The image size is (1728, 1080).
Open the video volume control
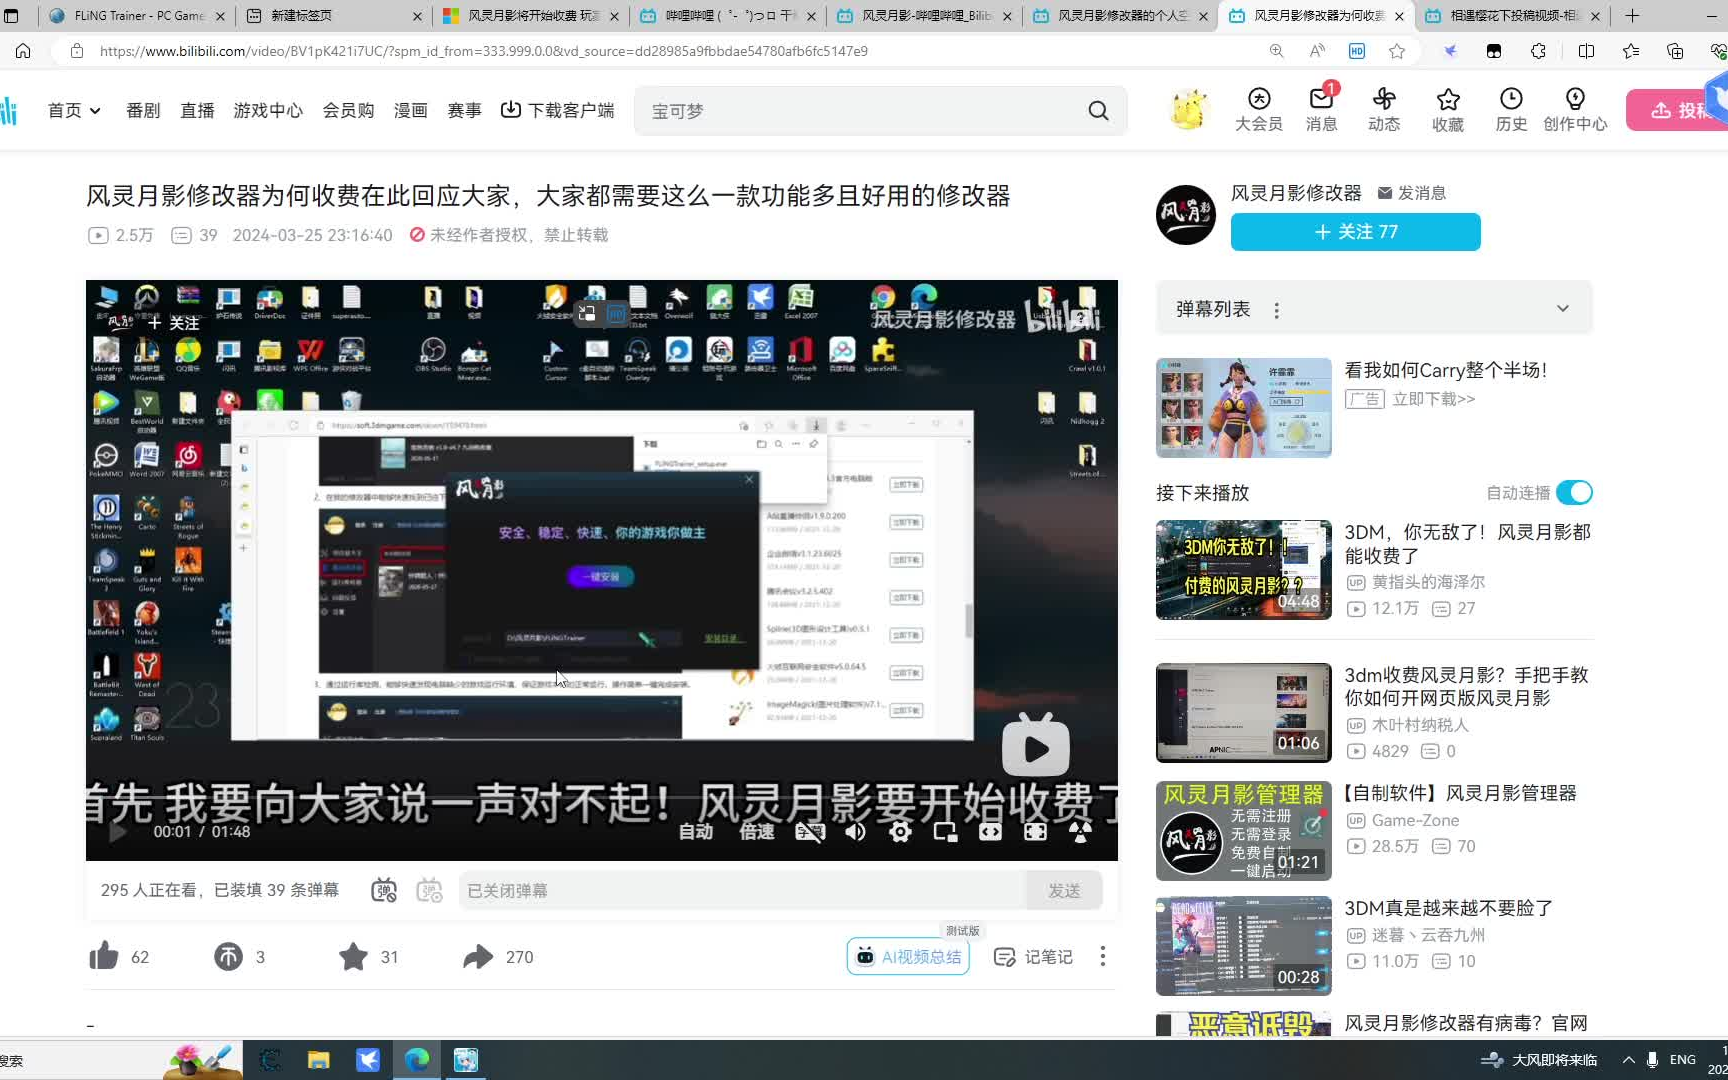click(855, 832)
